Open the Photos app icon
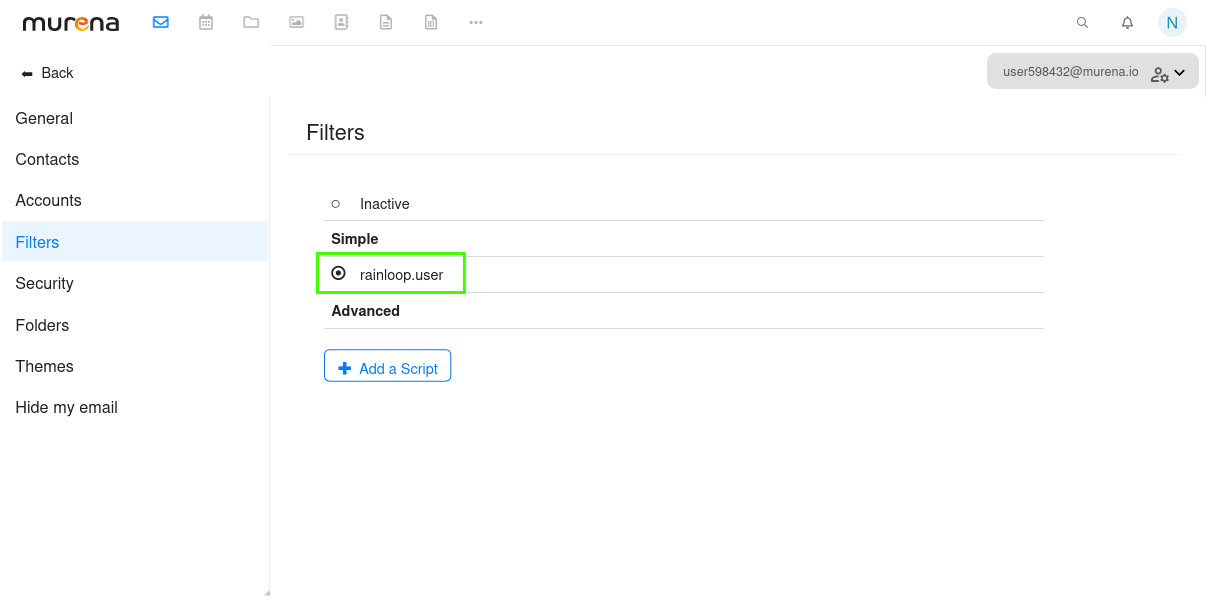This screenshot has height=603, width=1206. (x=296, y=21)
